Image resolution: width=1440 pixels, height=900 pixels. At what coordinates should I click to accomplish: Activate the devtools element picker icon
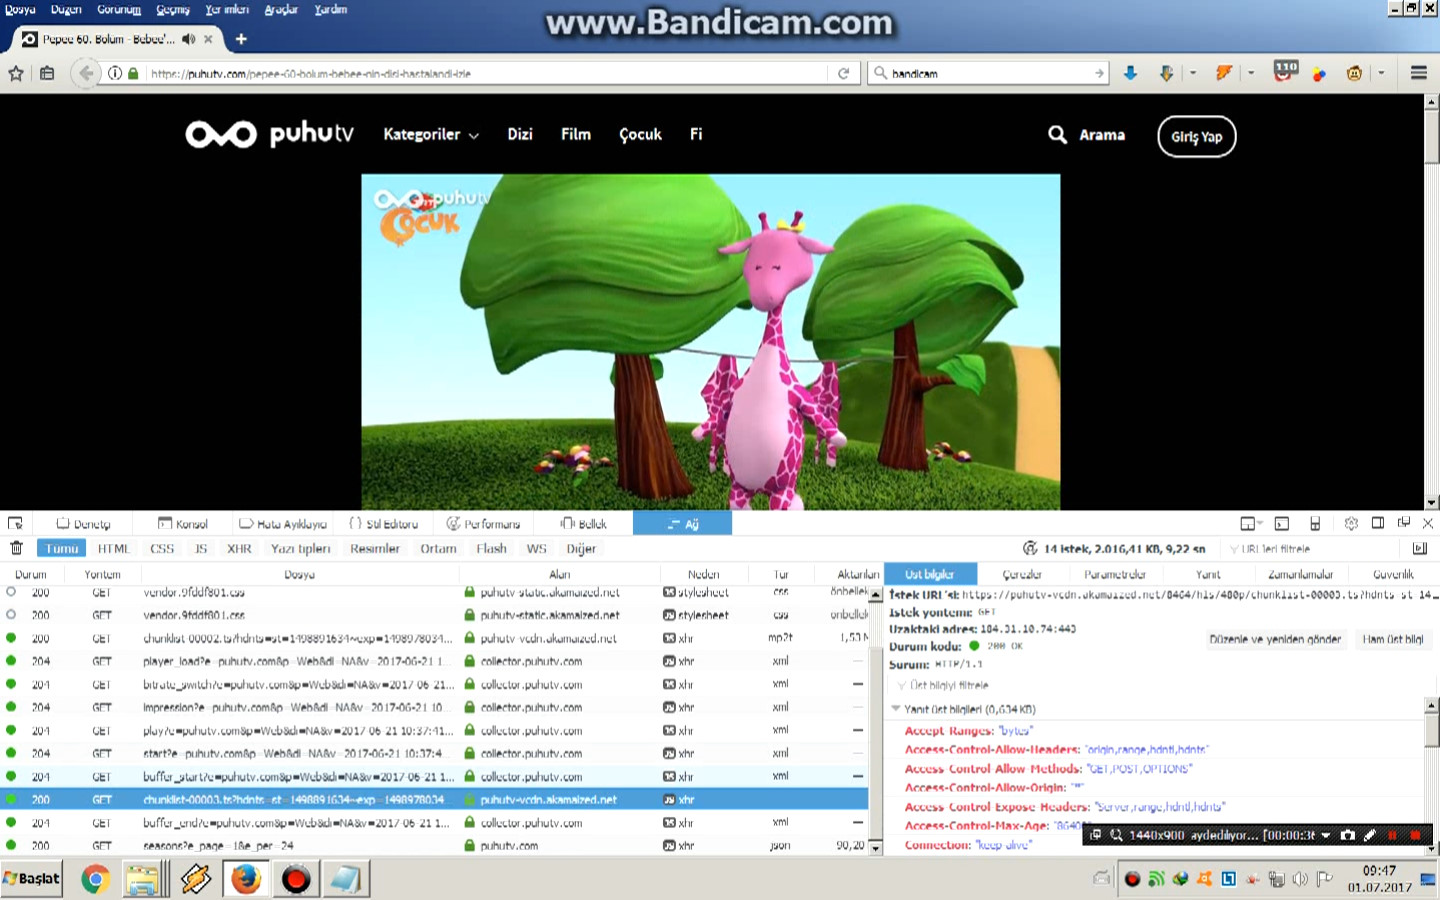[x=15, y=523]
